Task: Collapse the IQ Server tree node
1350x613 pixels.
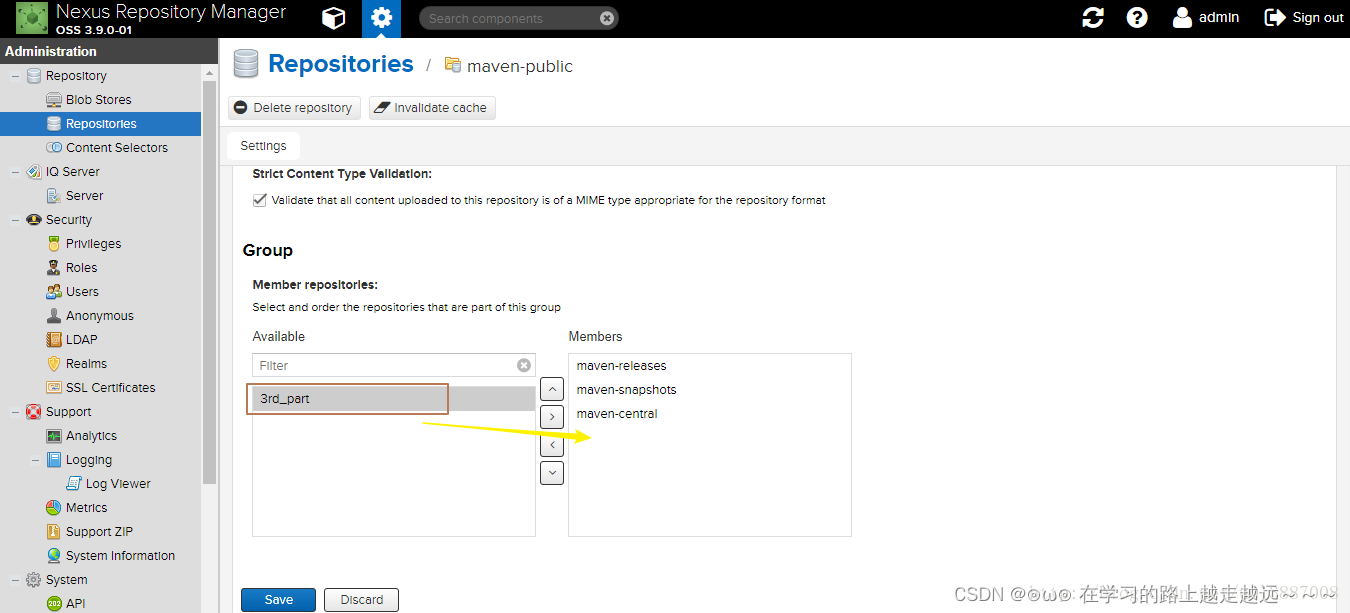Action: pyautogui.click(x=15, y=172)
